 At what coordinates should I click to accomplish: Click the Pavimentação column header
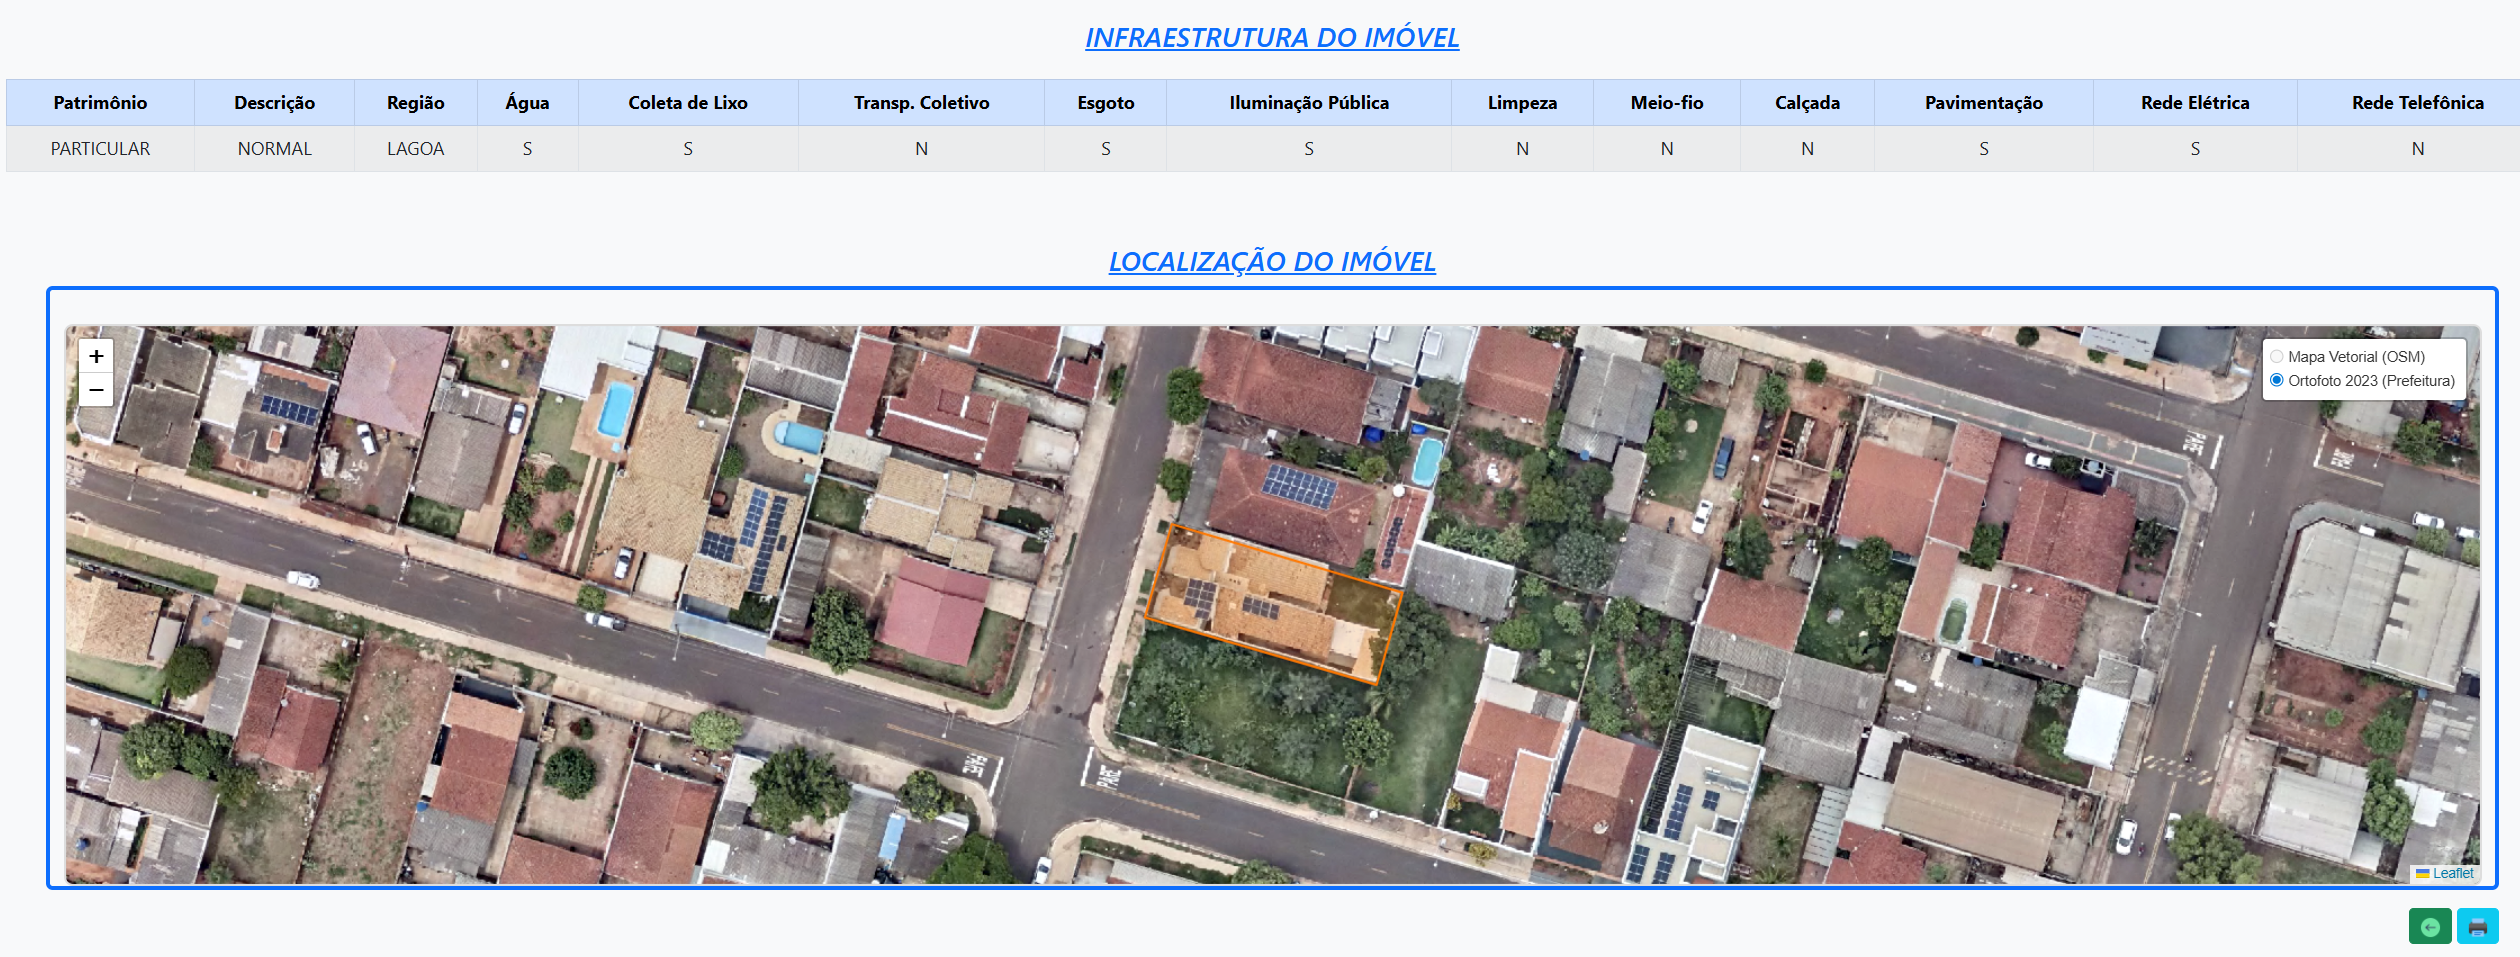(1984, 103)
